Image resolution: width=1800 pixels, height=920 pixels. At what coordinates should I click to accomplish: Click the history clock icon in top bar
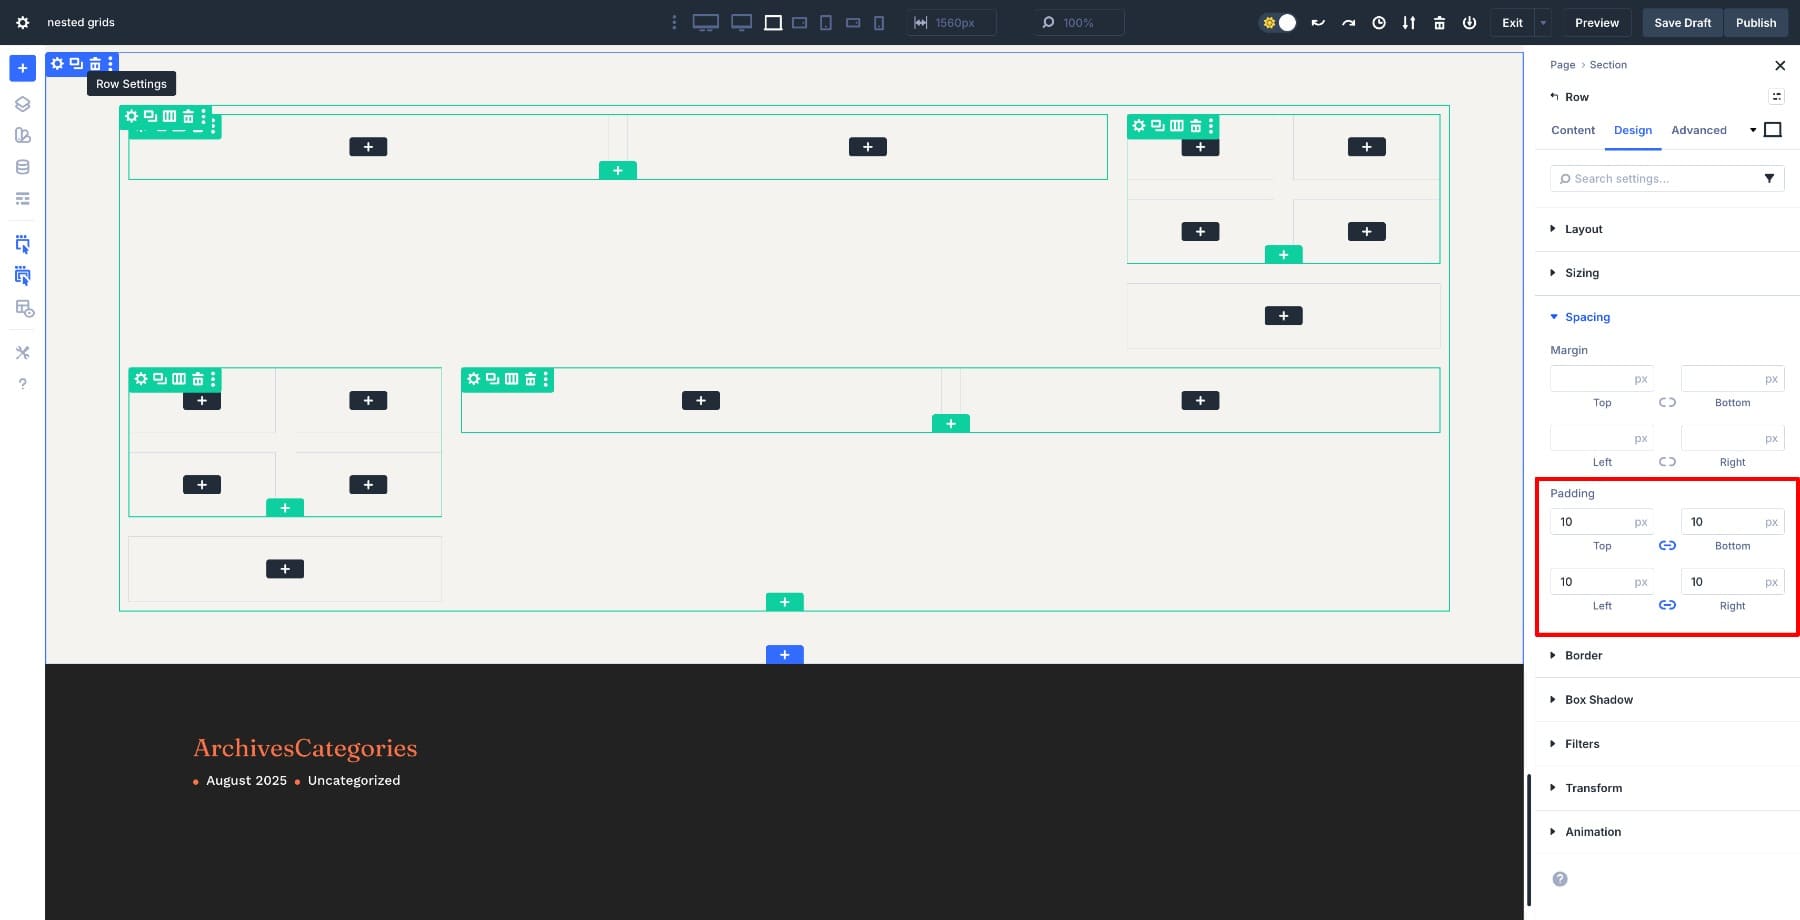click(x=1379, y=22)
